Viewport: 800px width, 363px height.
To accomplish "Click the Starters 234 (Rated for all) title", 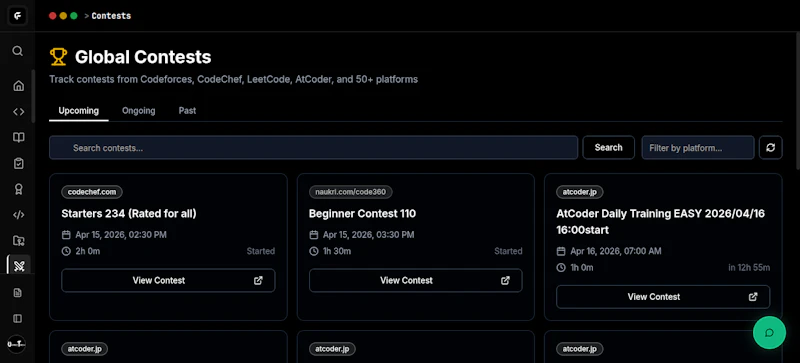I will [x=129, y=213].
